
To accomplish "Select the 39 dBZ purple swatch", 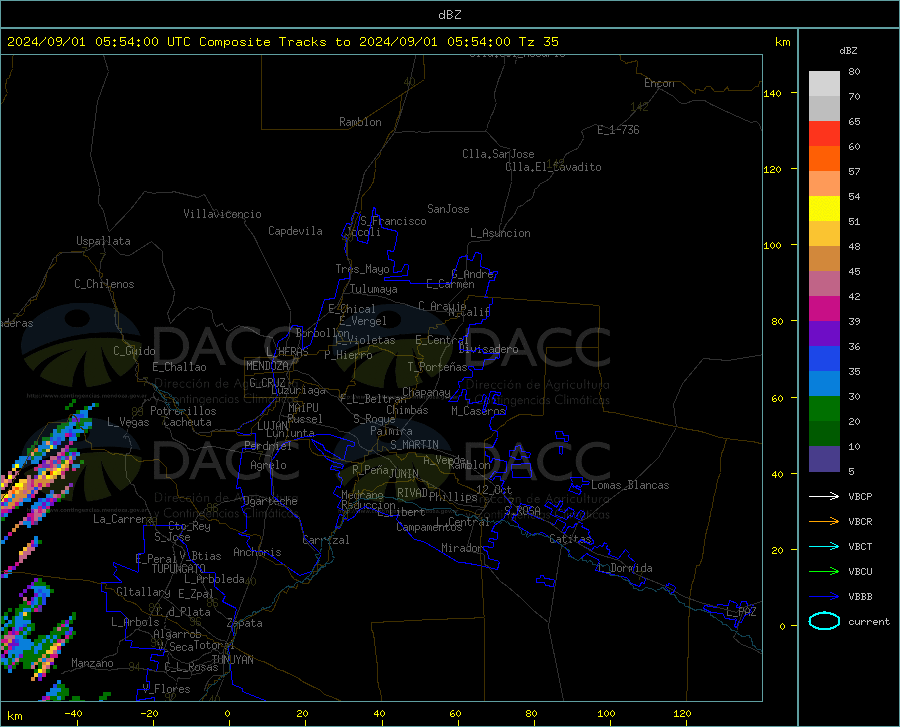I will pyautogui.click(x=824, y=334).
